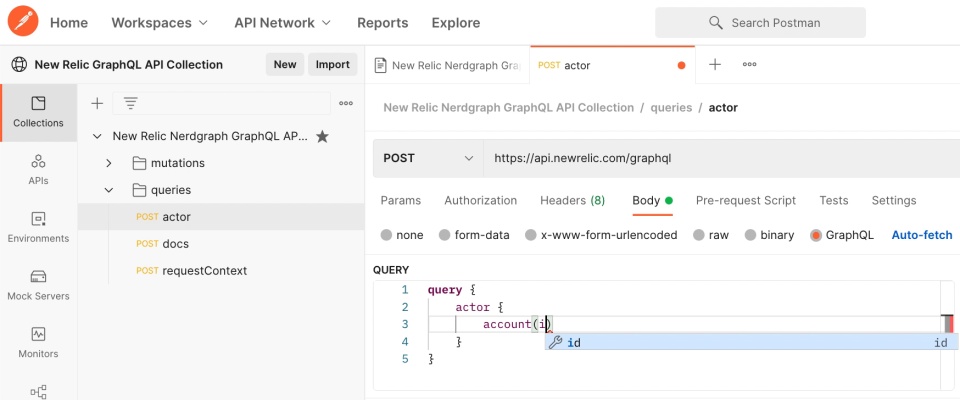The image size is (960, 400).
Task: Open collections panel three-dot options
Action: [x=346, y=104]
